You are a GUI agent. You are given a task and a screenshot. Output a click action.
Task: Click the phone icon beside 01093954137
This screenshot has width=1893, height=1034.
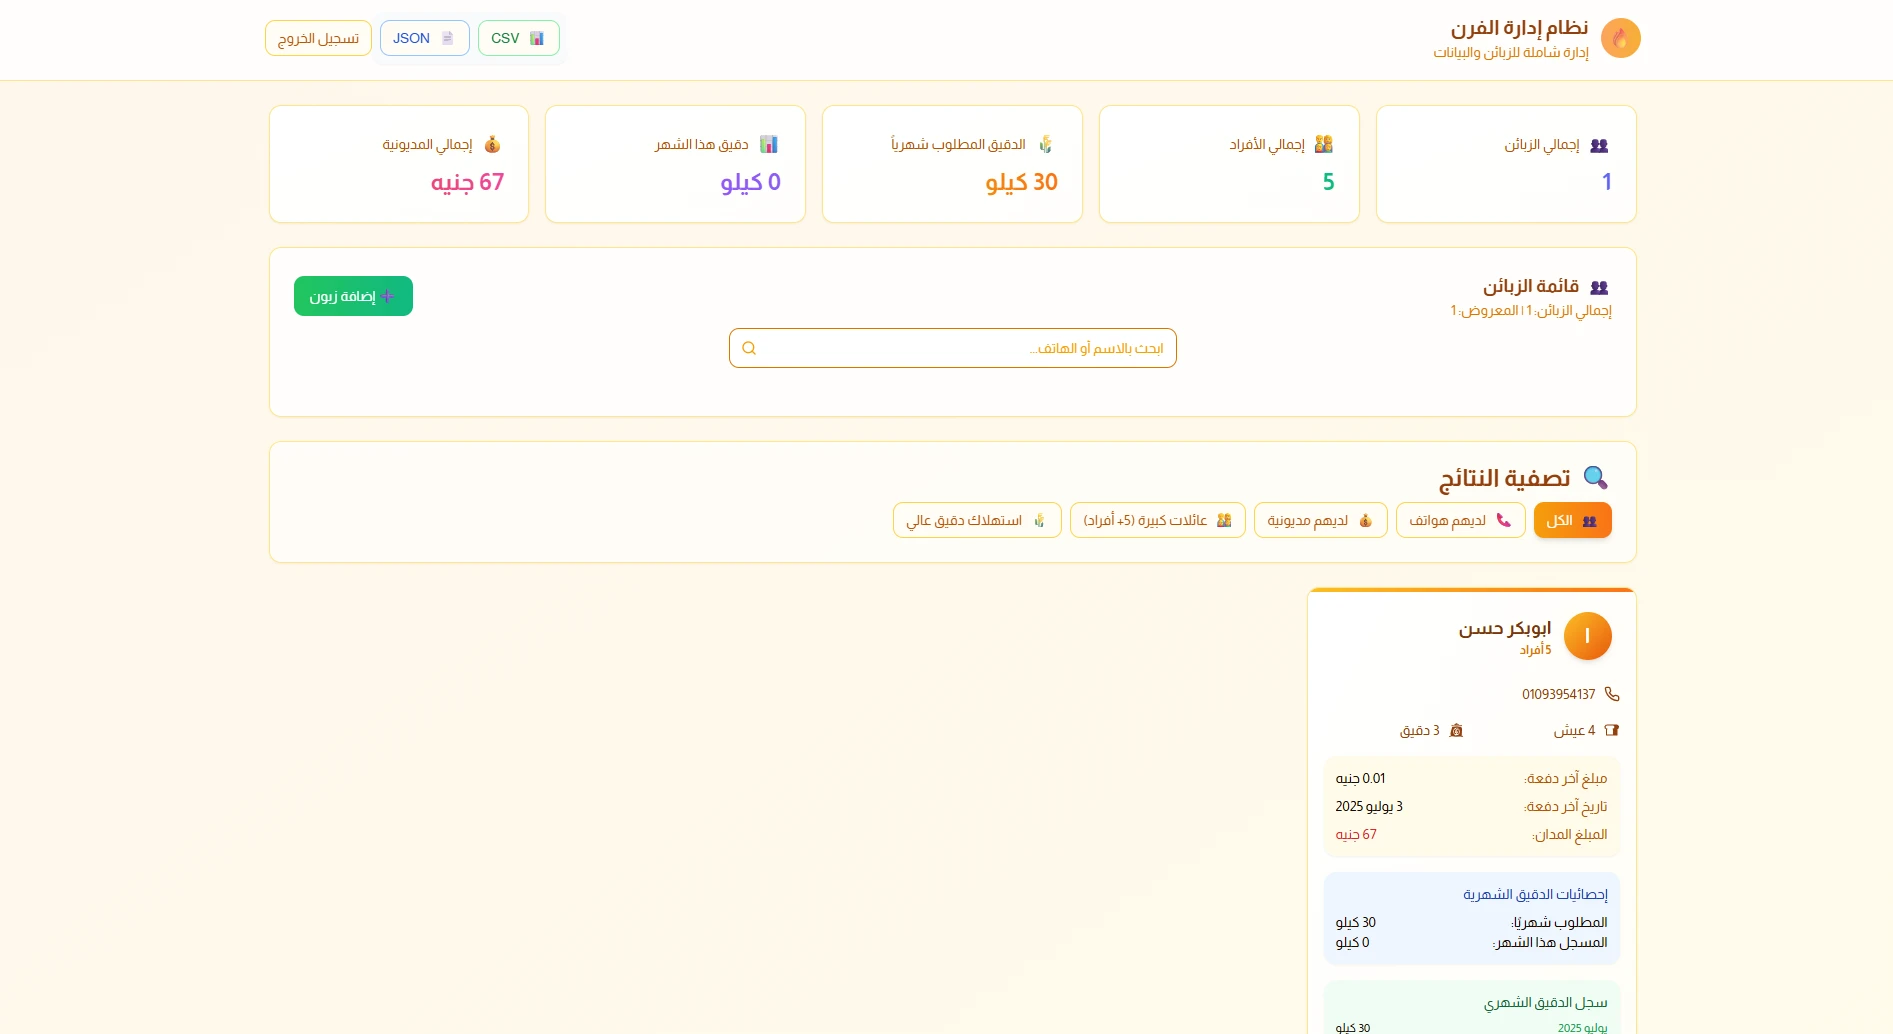(1611, 694)
